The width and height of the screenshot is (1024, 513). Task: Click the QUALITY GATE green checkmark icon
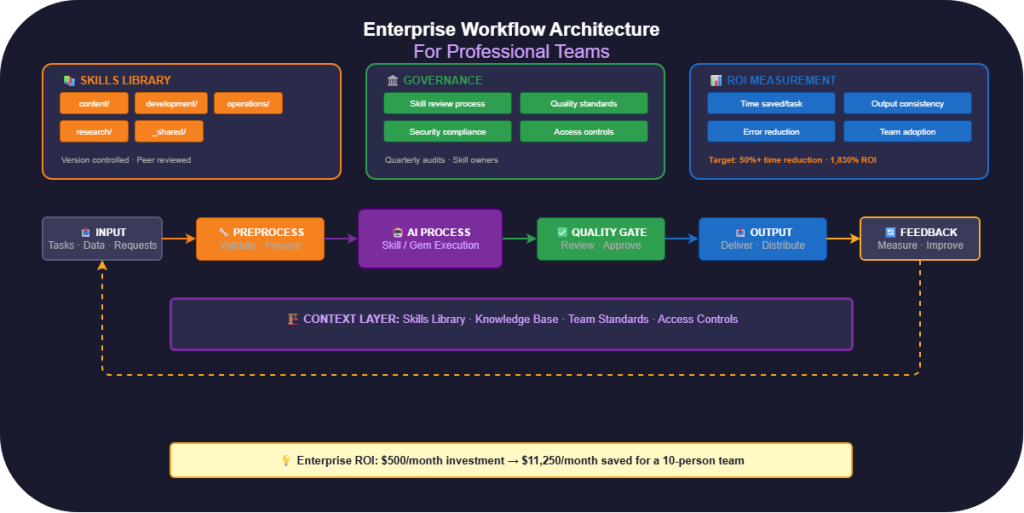562,232
